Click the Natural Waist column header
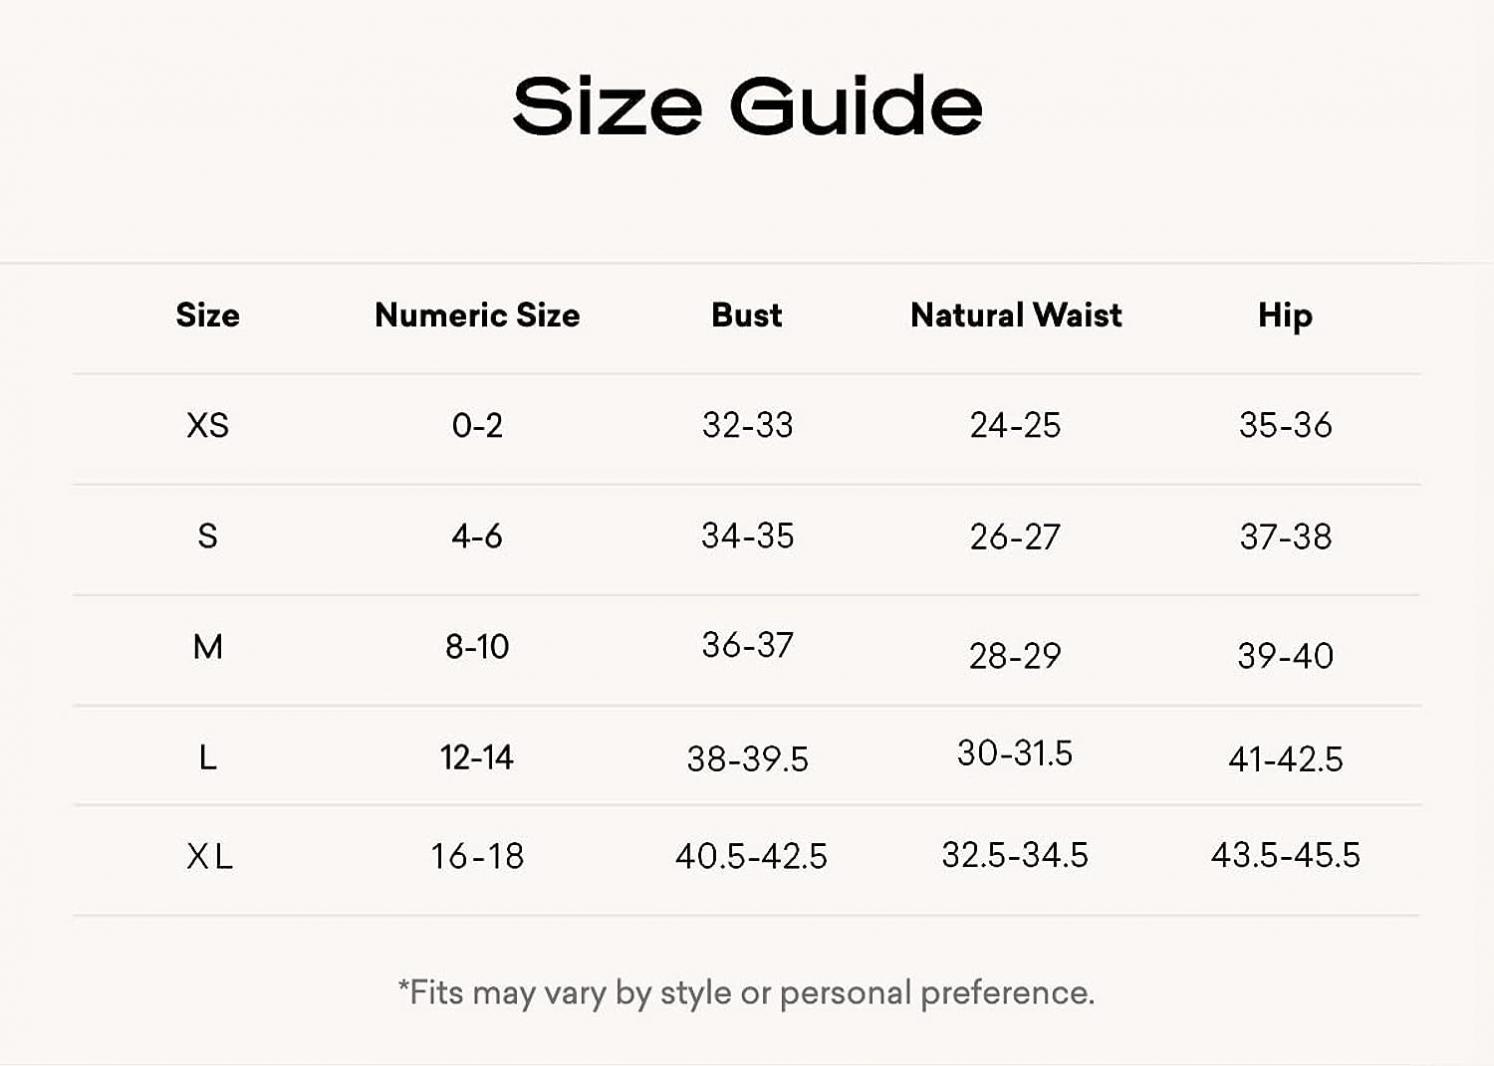 (1016, 315)
